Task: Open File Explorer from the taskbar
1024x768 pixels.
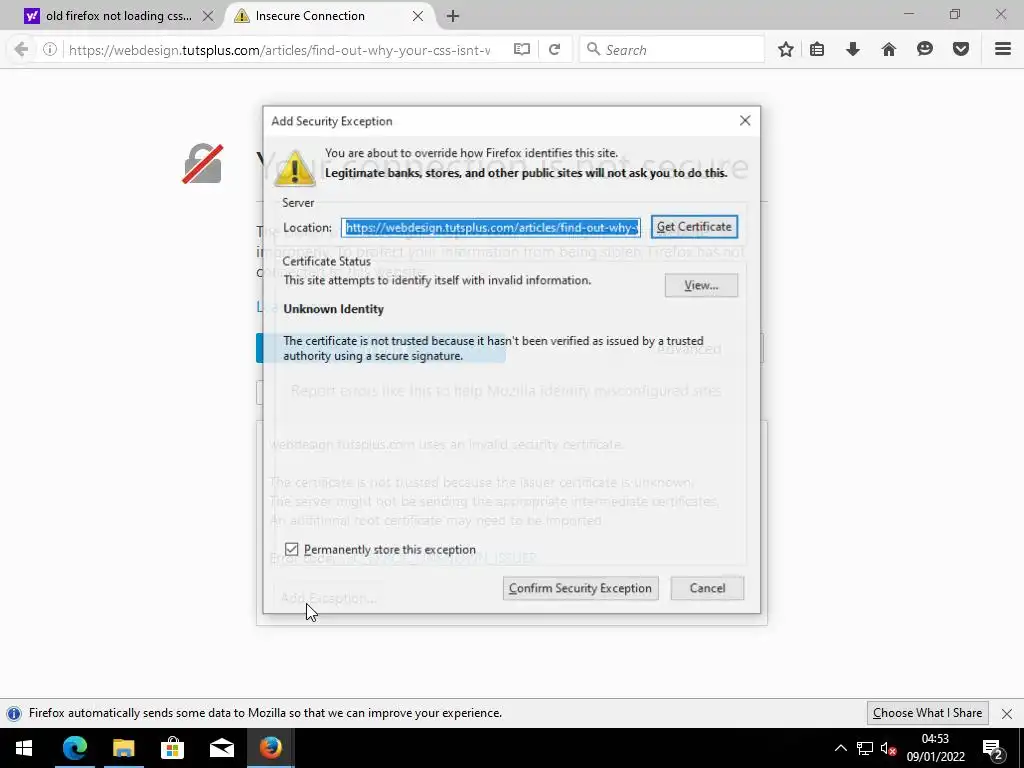Action: pos(123,748)
